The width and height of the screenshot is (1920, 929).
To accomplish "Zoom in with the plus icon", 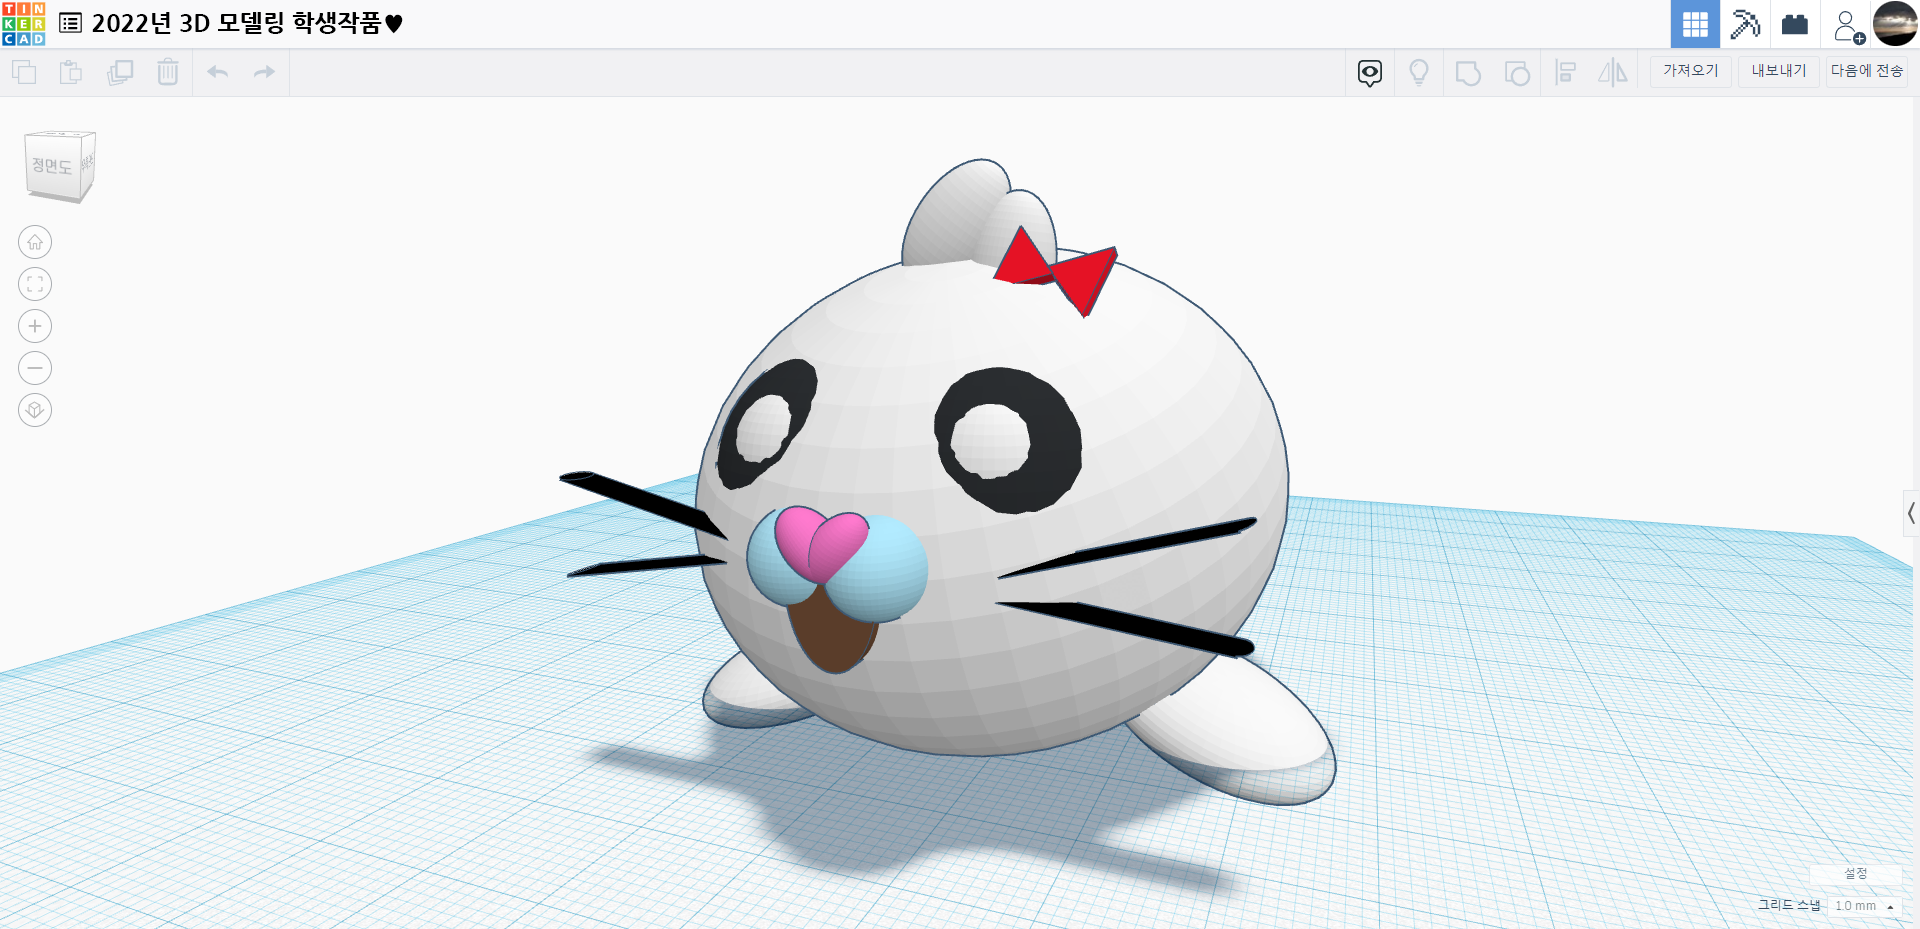I will [35, 326].
